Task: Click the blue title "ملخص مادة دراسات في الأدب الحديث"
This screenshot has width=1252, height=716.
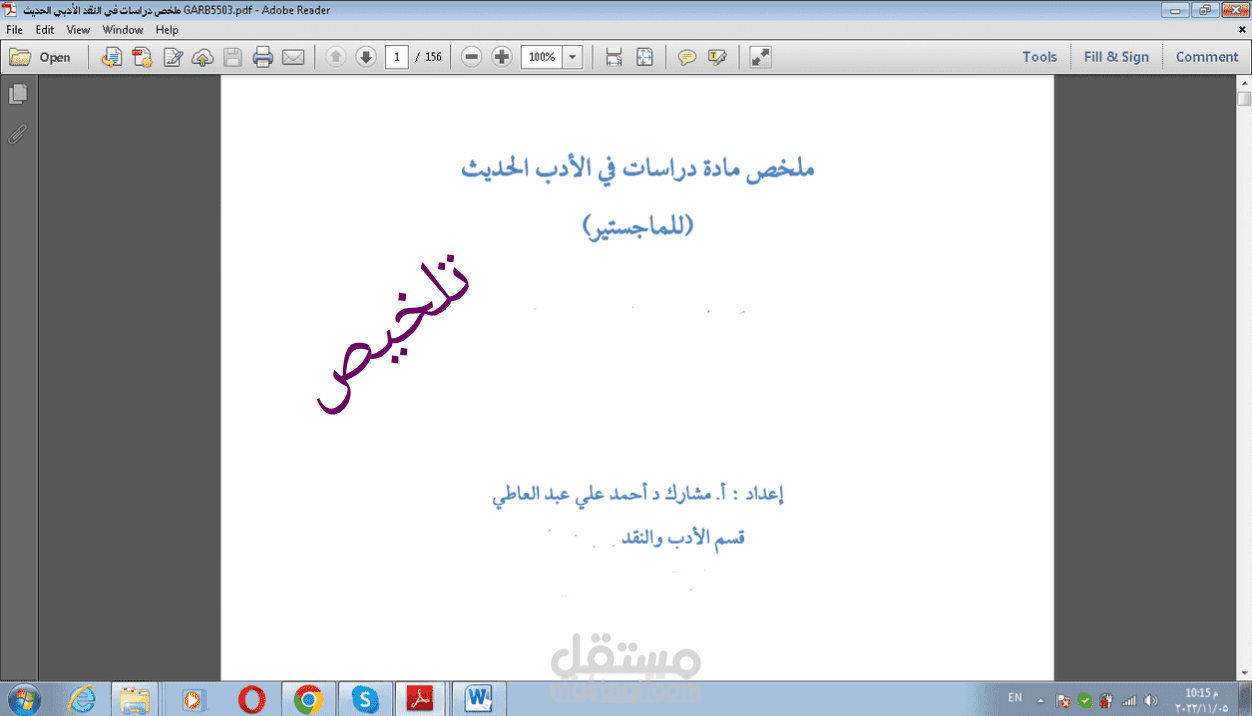Action: point(638,169)
